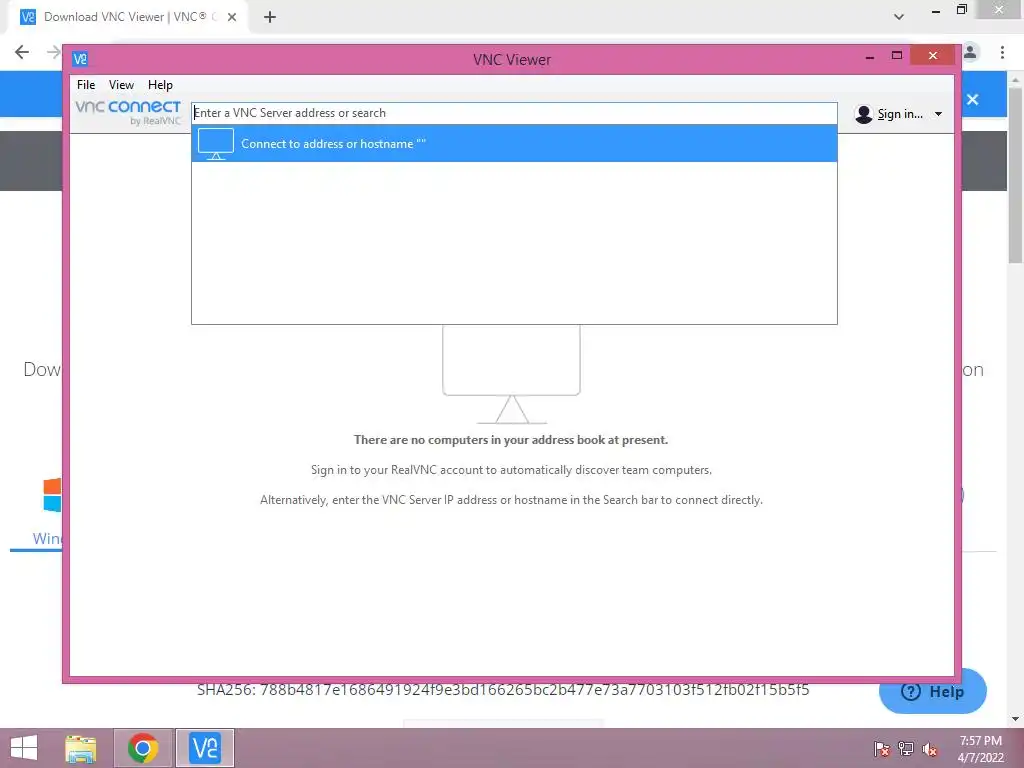1024x768 pixels.
Task: Click the Windows logo icon on download page
Action: pos(52,495)
